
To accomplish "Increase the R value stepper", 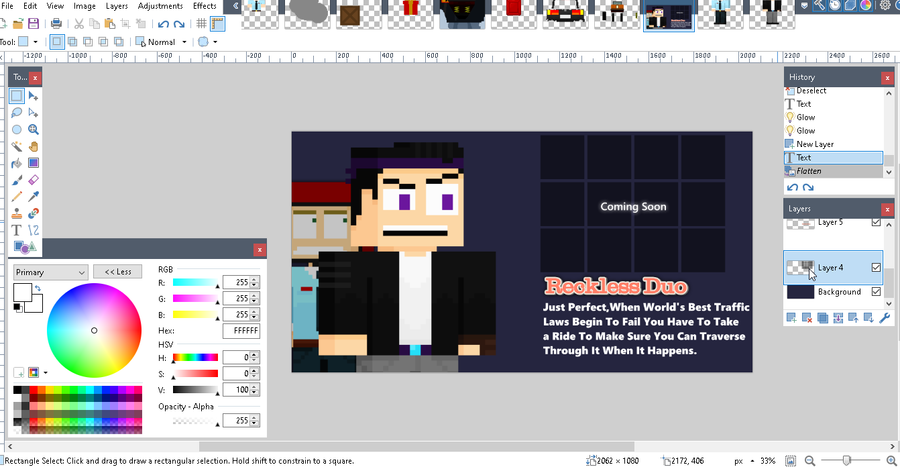I will pos(255,279).
